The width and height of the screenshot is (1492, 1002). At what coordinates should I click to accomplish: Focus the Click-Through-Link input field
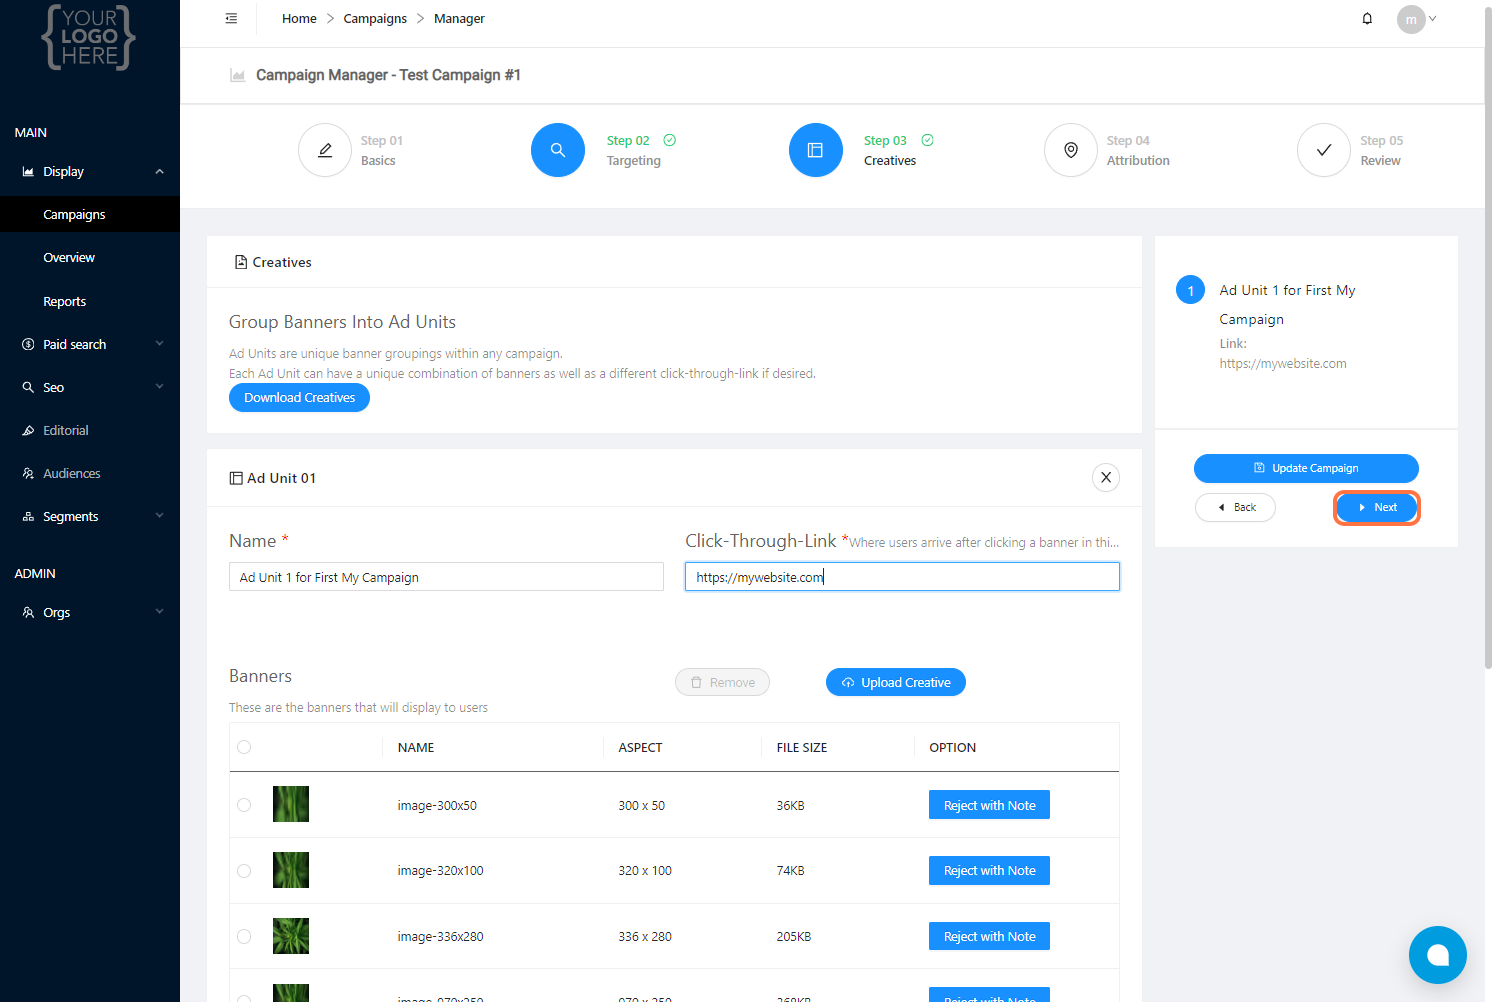902,577
